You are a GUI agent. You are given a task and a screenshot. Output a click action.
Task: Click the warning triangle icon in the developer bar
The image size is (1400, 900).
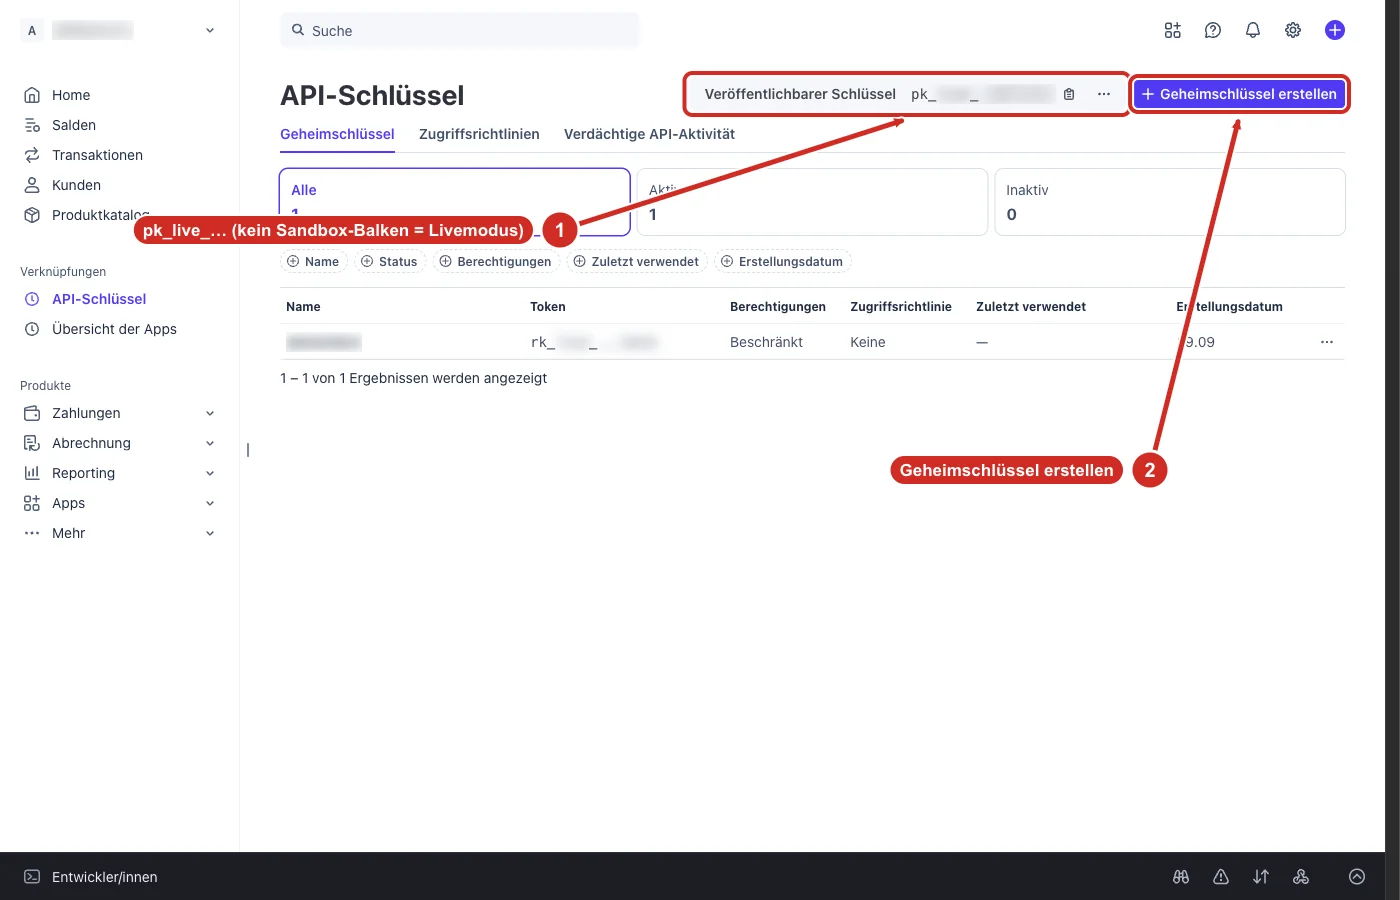(1221, 877)
